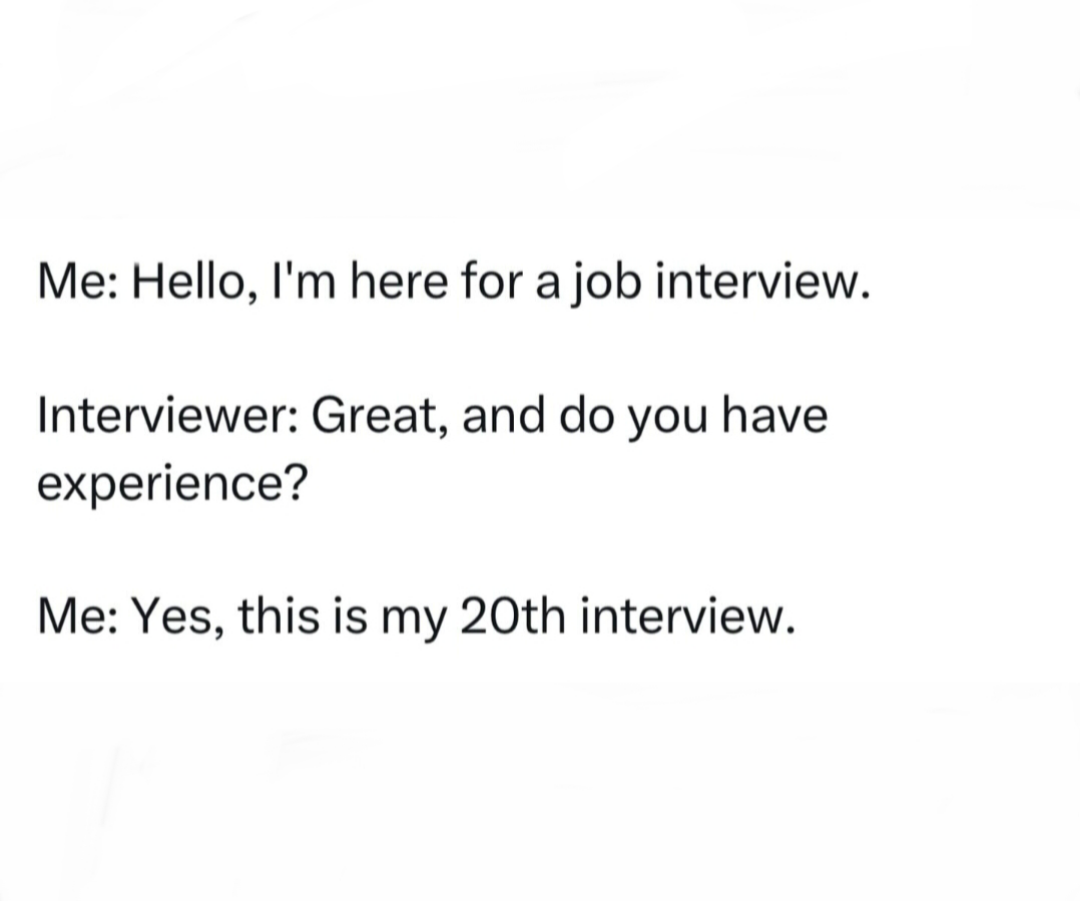Click the "Me:" label starting the first line
1080x901 pixels.
pyautogui.click(x=79, y=285)
